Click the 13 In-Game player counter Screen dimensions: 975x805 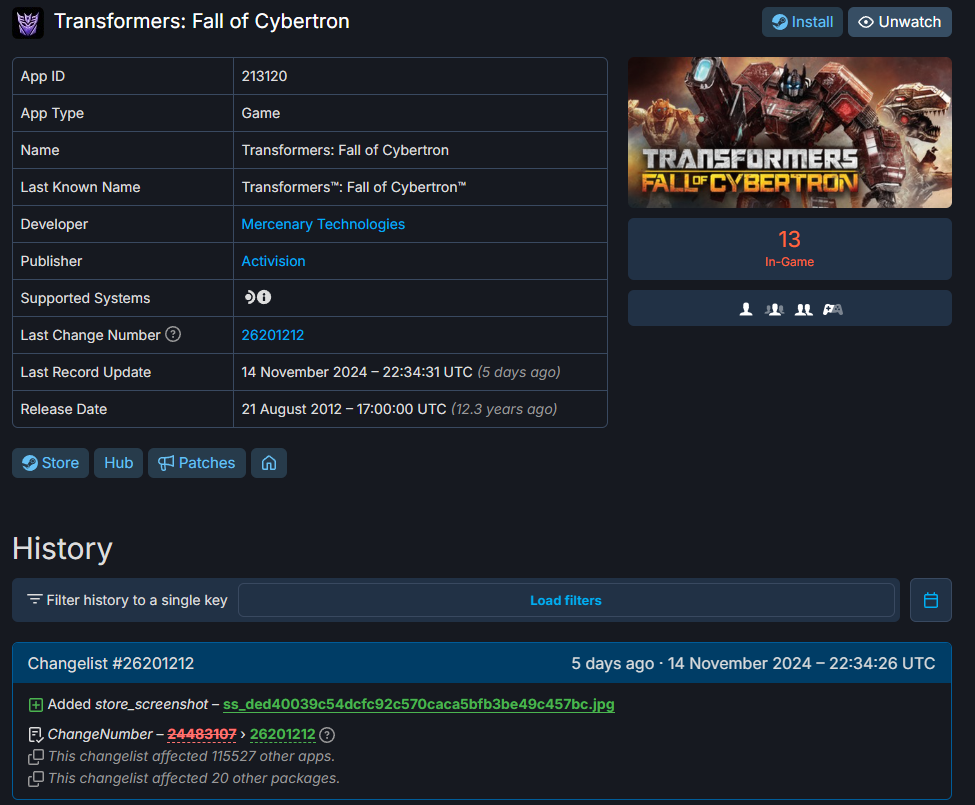tap(789, 249)
